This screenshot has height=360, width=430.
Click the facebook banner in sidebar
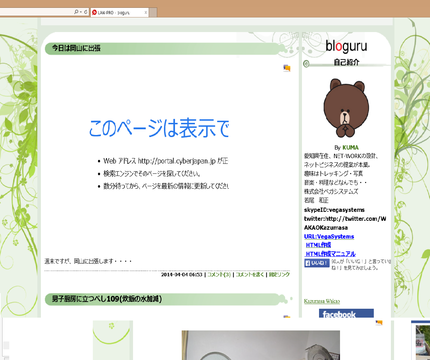tap(346, 313)
